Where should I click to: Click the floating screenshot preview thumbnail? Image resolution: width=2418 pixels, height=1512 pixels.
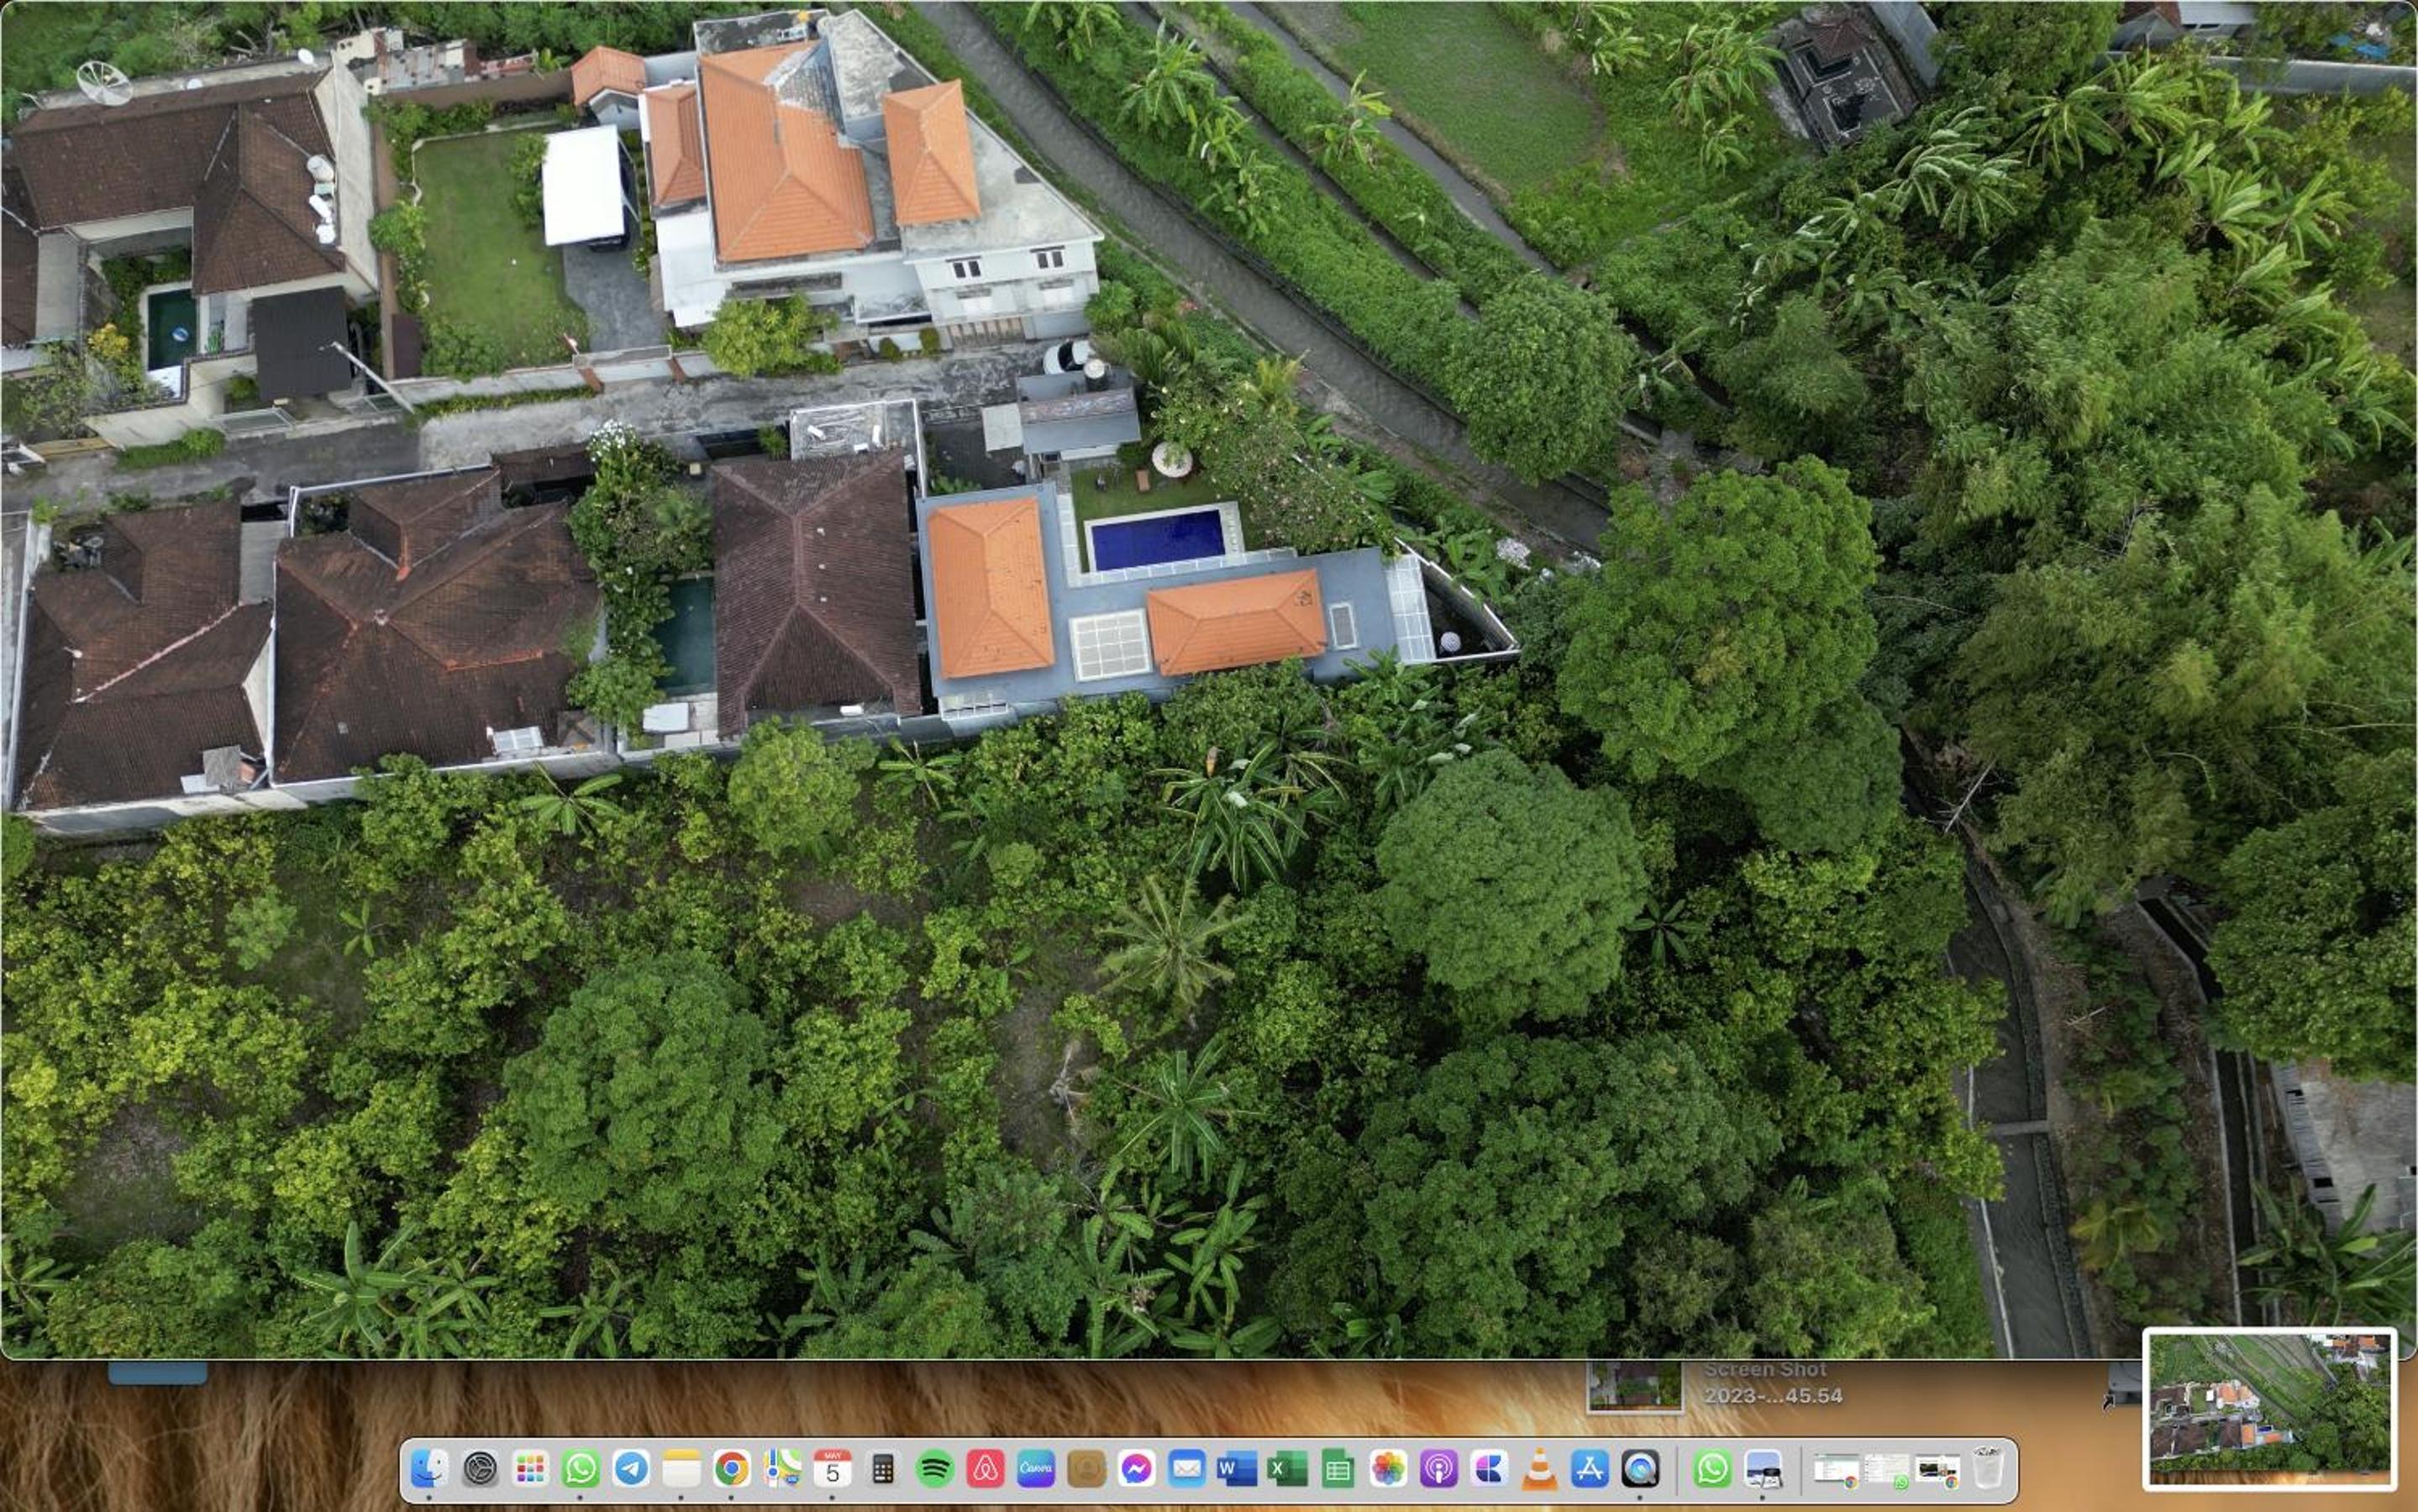click(x=2270, y=1409)
